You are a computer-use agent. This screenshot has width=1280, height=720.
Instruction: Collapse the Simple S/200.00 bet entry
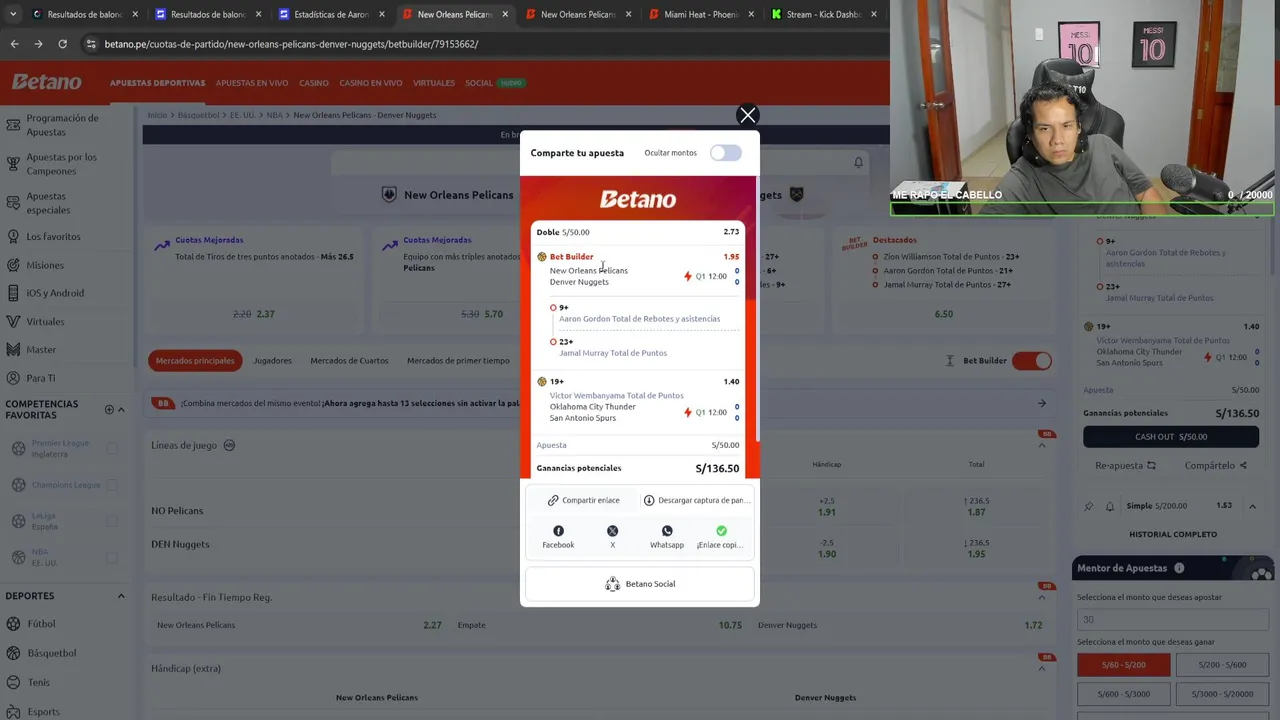click(1252, 506)
